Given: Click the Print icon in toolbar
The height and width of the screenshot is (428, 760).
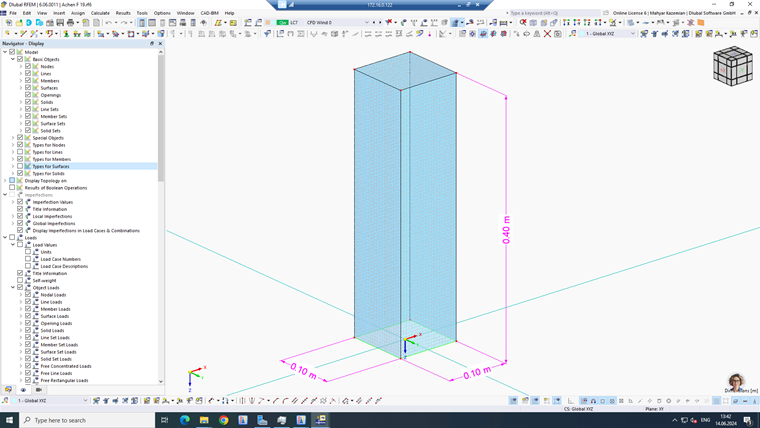Looking at the screenshot, I should click(x=71, y=23).
